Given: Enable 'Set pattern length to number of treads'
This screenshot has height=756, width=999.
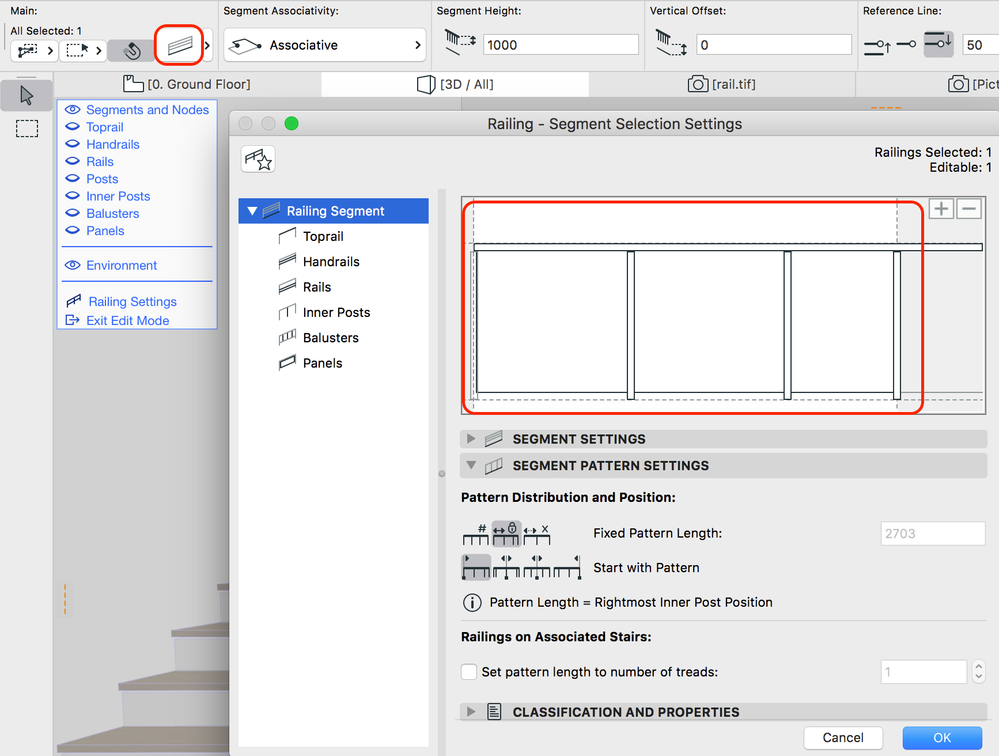Looking at the screenshot, I should tap(468, 671).
